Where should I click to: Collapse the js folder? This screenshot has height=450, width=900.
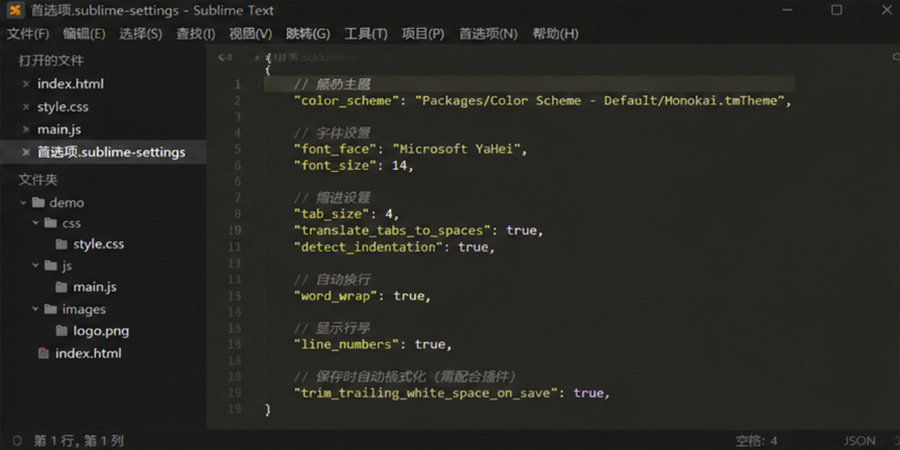click(x=36, y=265)
